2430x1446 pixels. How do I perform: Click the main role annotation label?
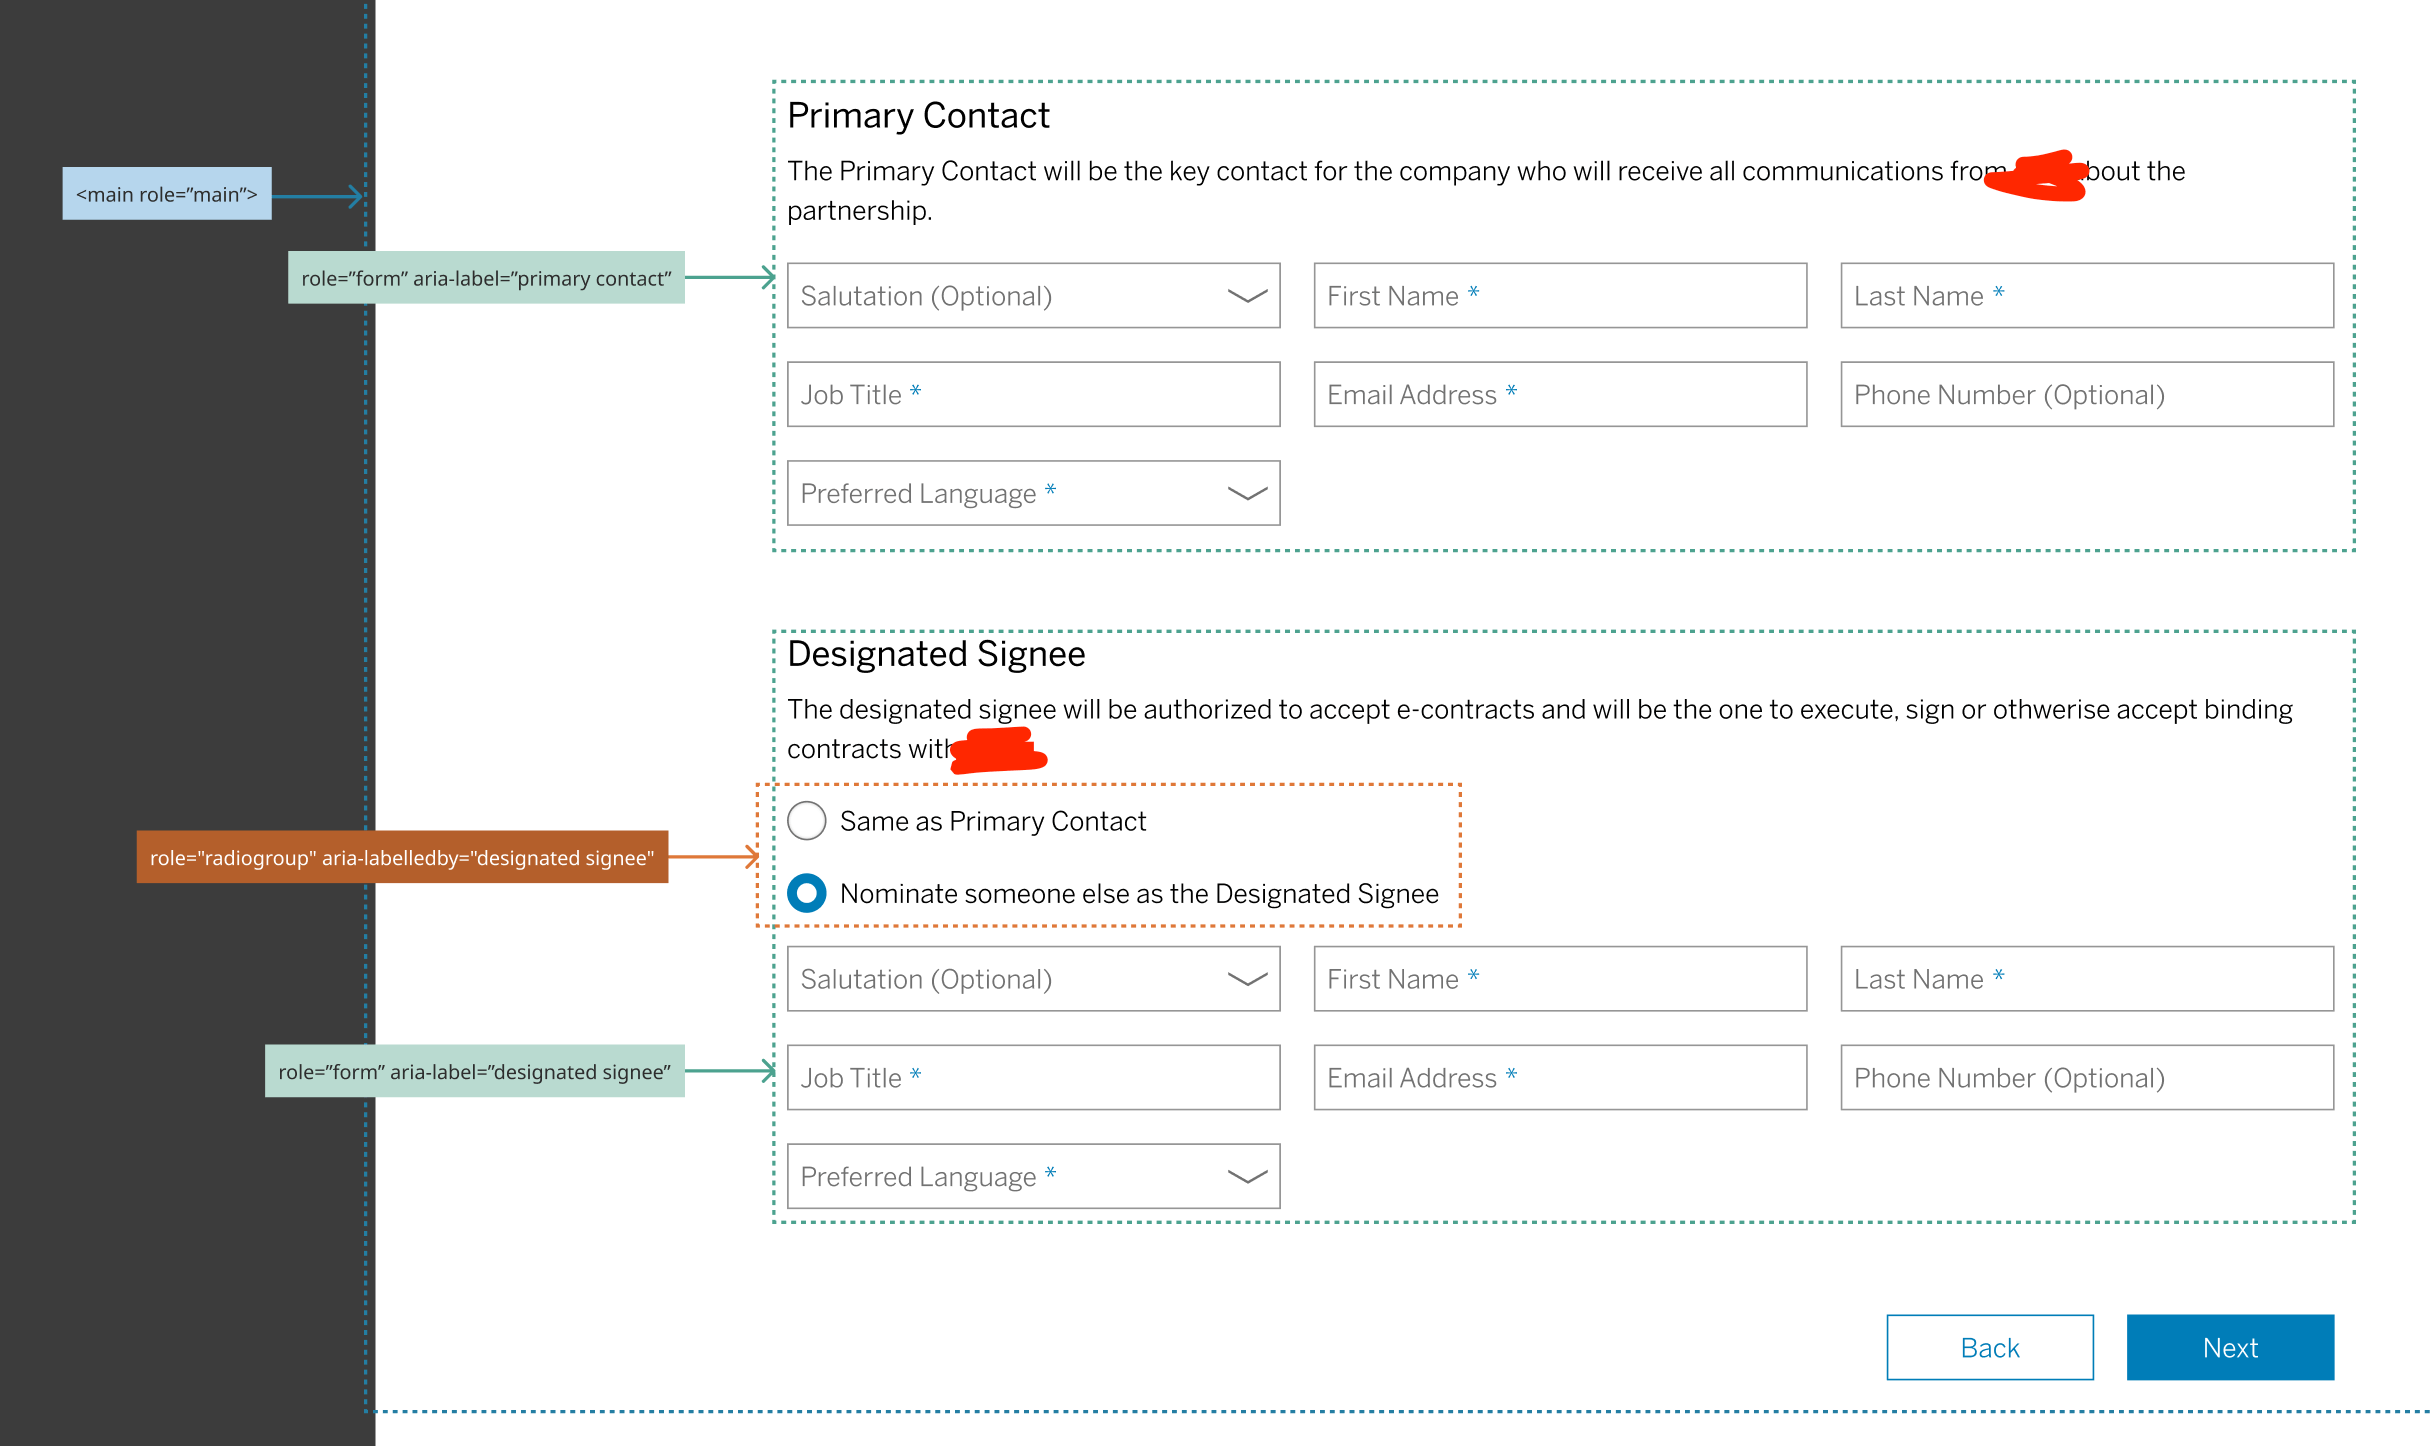click(x=167, y=194)
